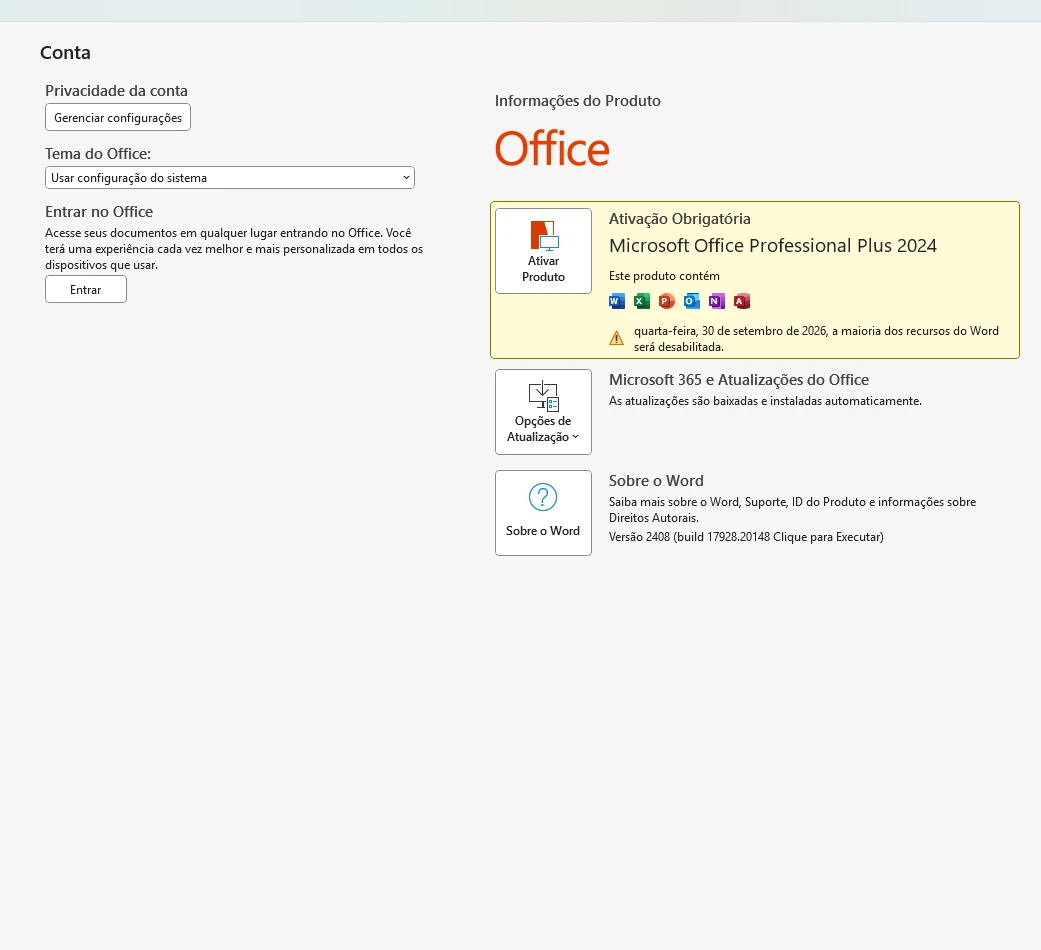Open the Sobre o Word button
The width and height of the screenshot is (1041, 950).
543,513
